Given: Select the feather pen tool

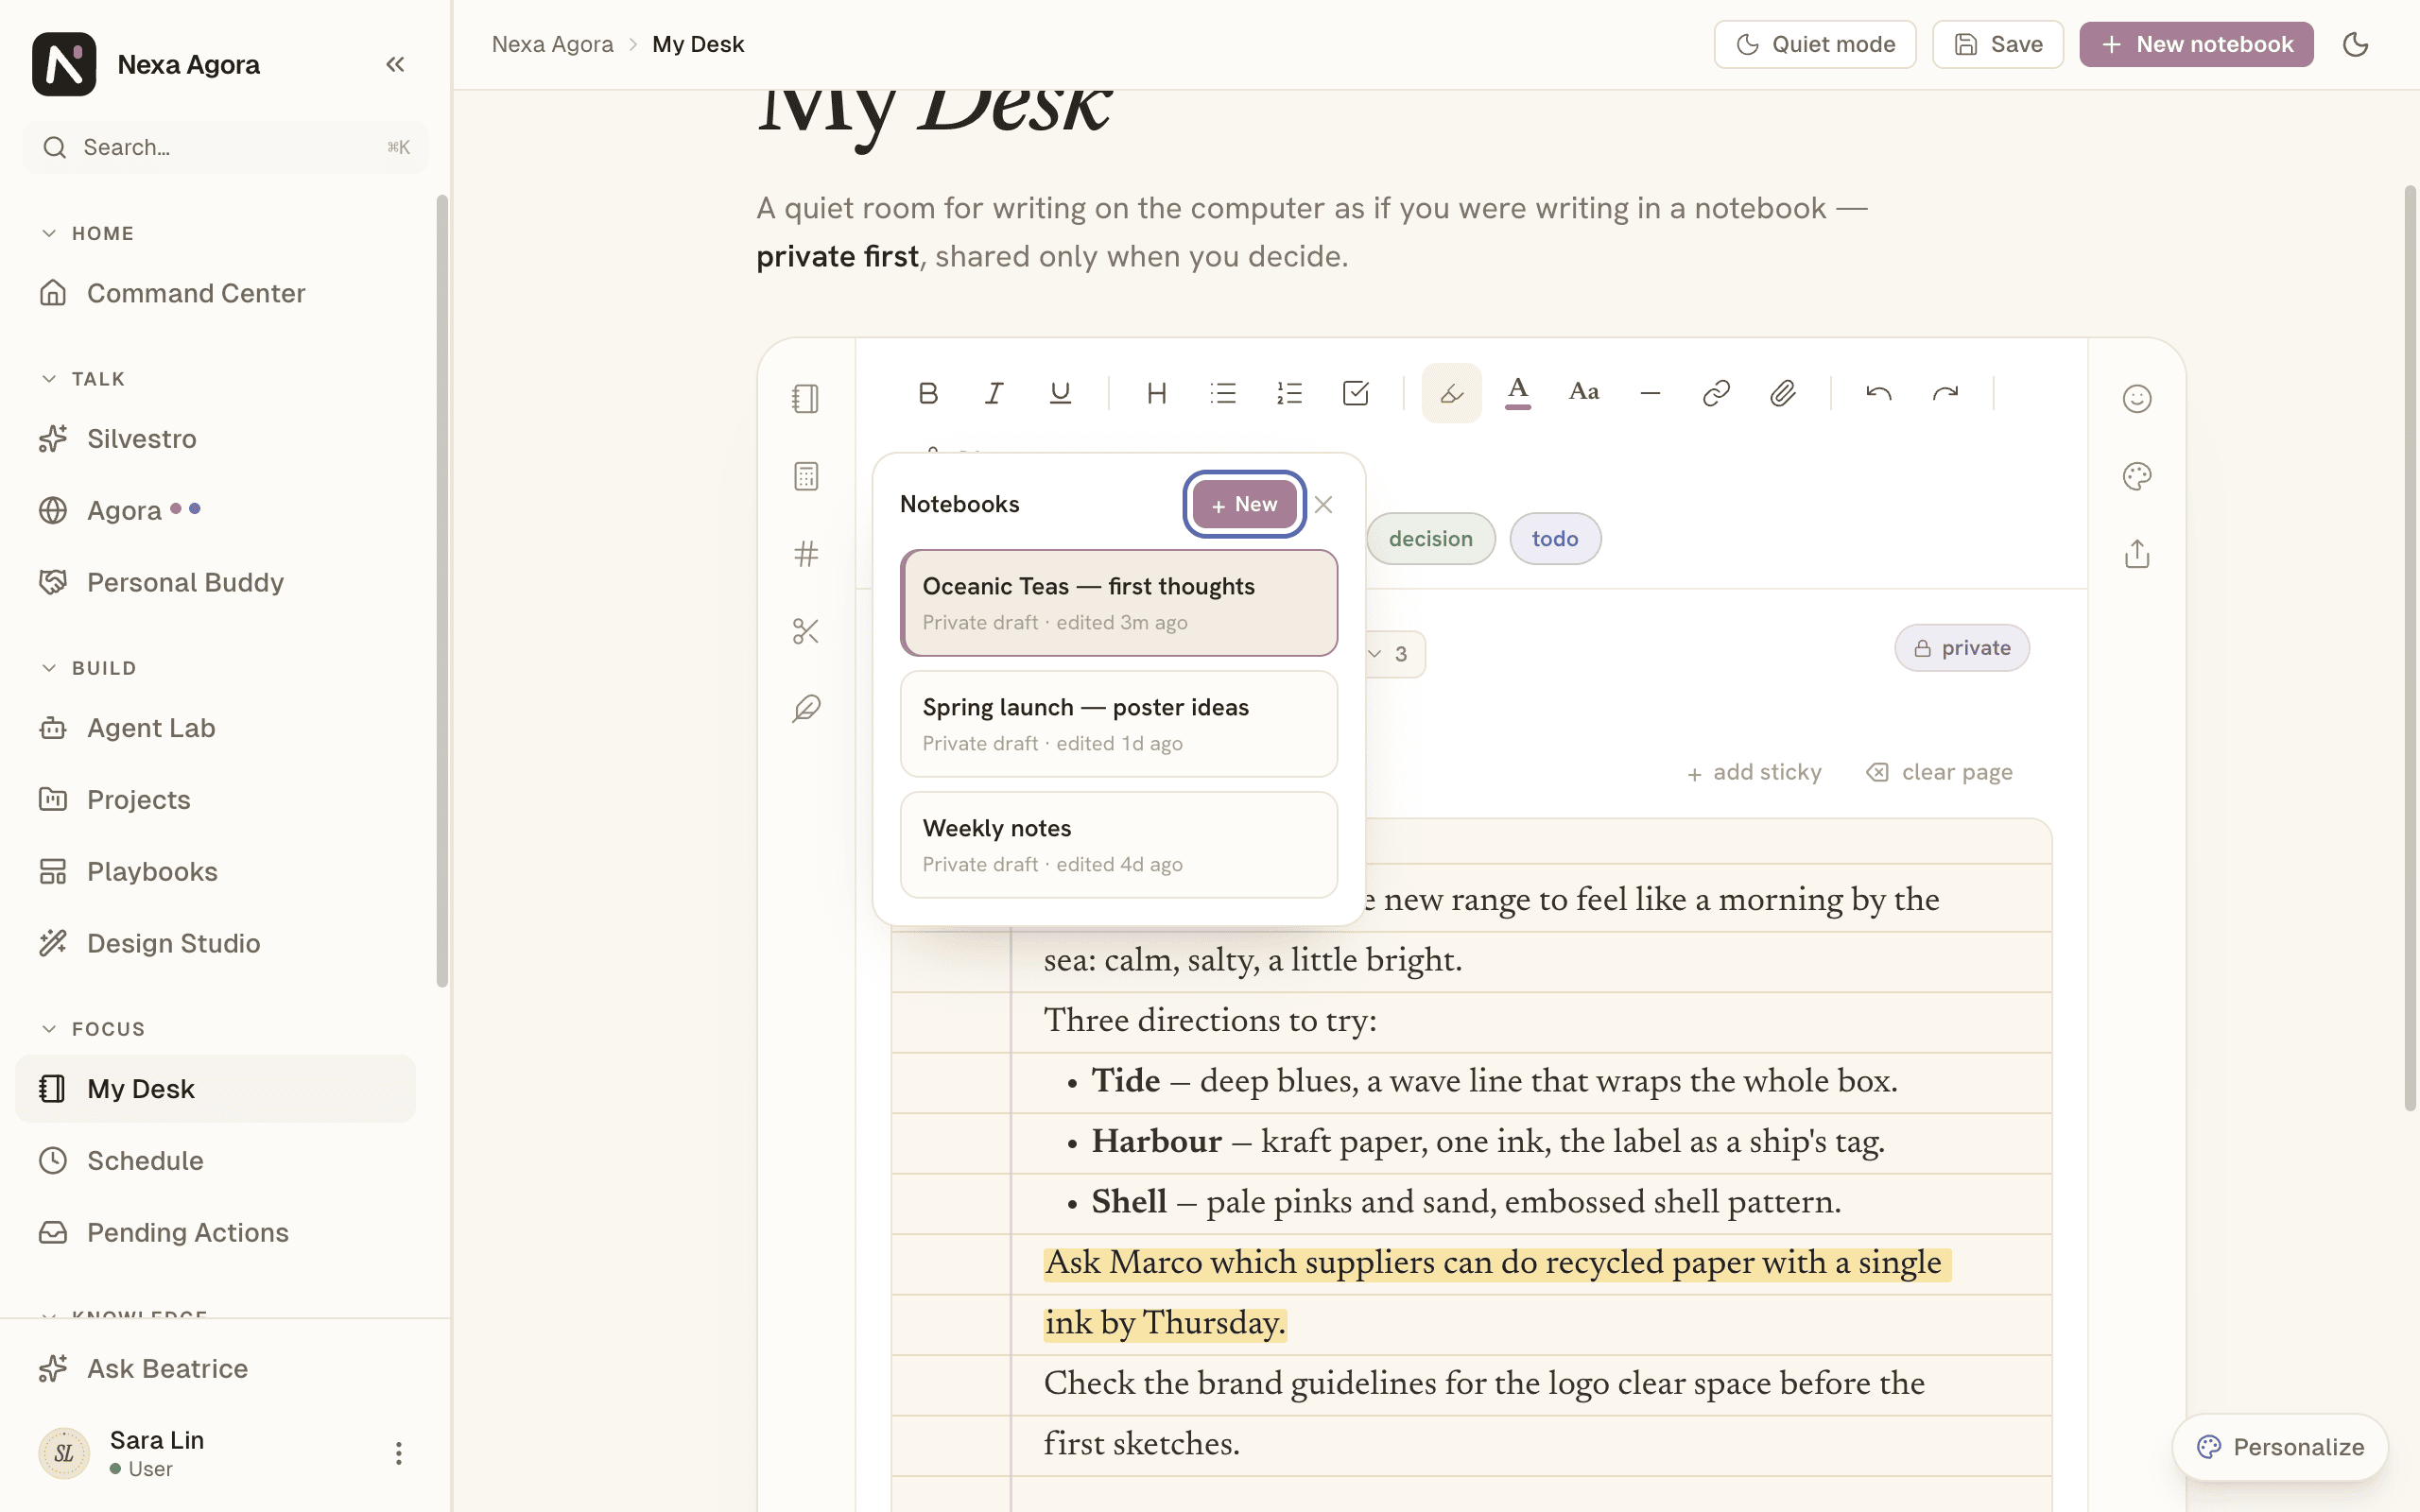Looking at the screenshot, I should click(x=806, y=709).
